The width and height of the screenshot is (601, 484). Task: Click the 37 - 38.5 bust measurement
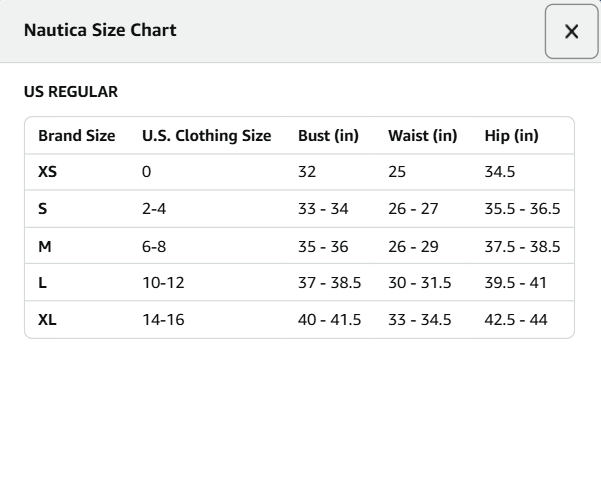click(x=330, y=283)
